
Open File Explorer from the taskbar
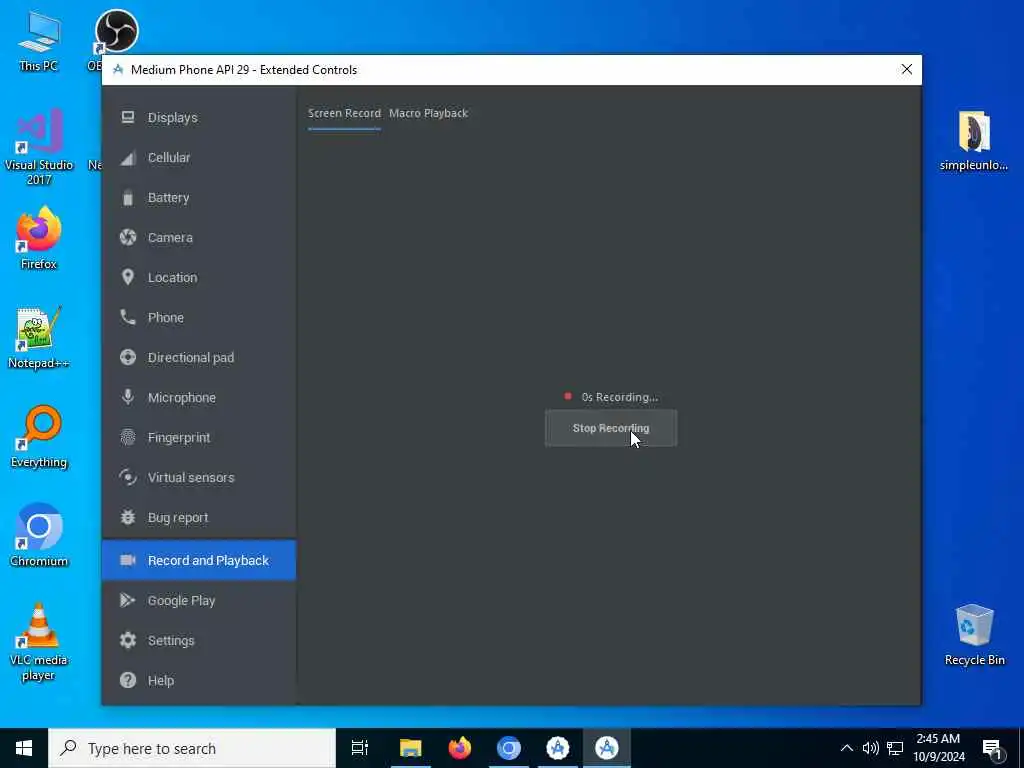coord(411,748)
